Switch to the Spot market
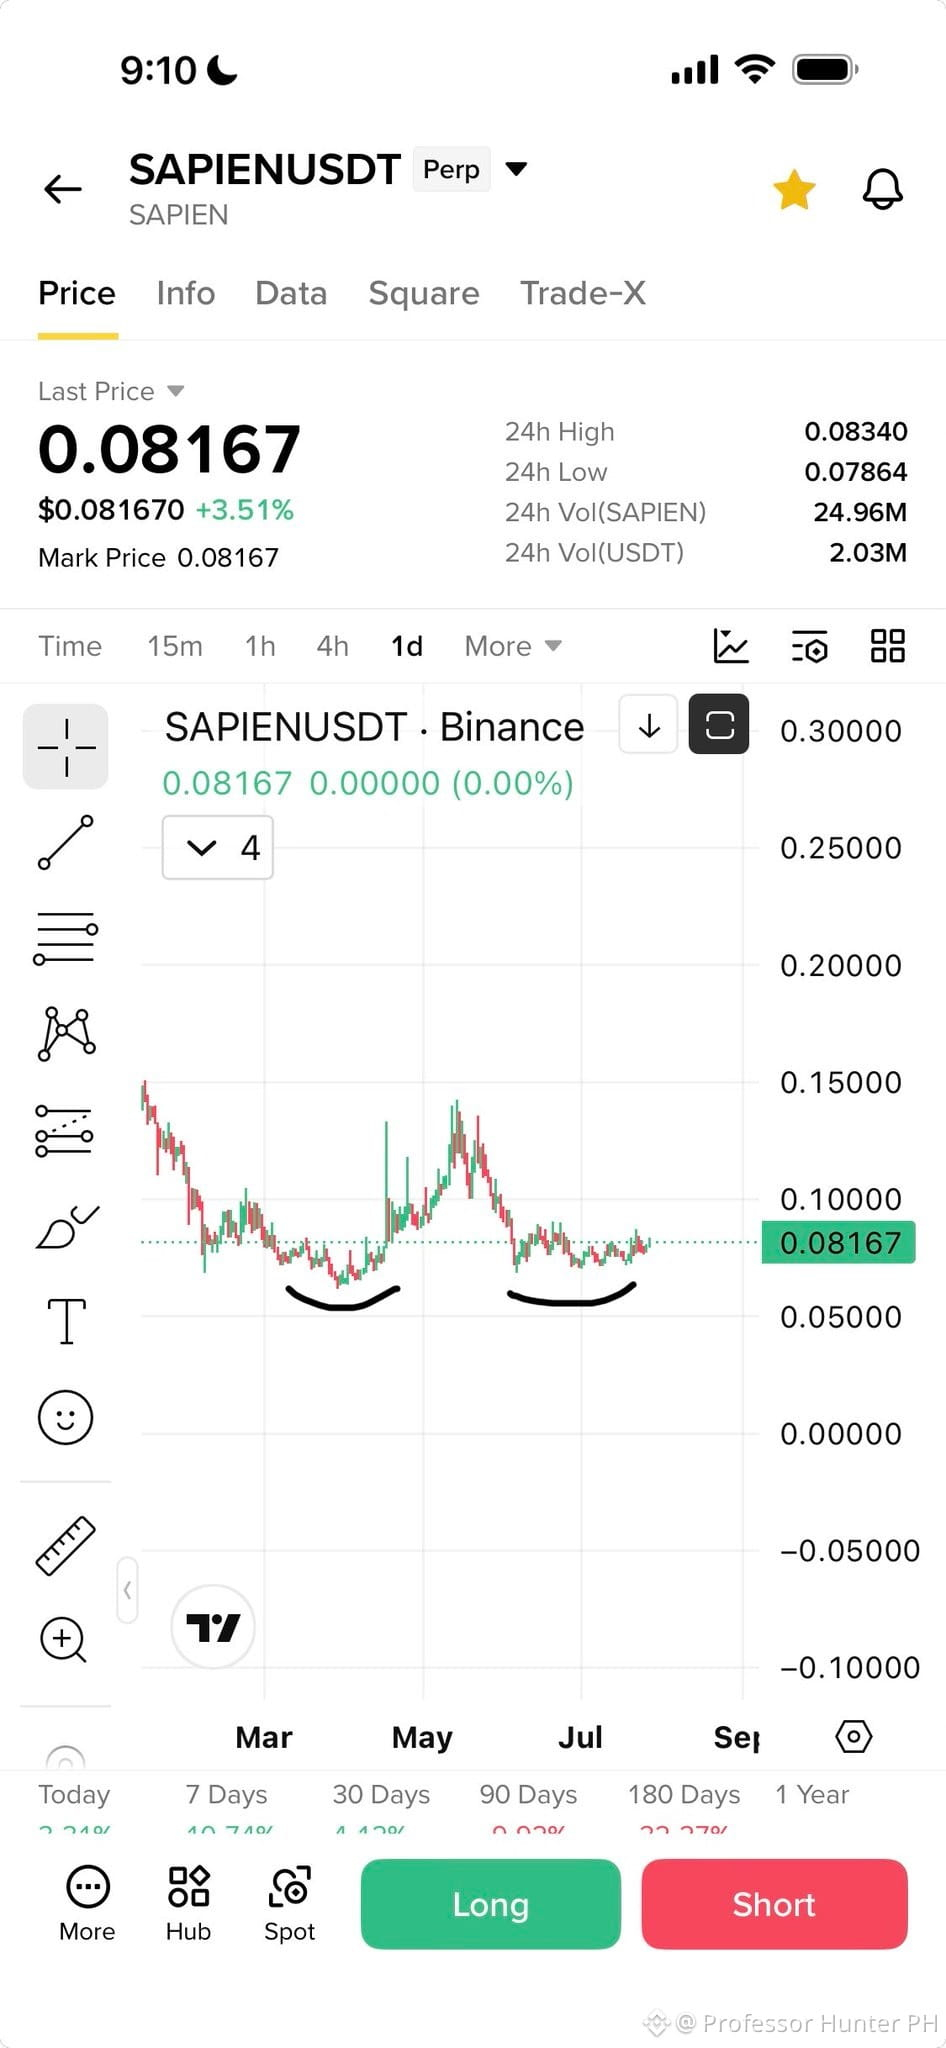The width and height of the screenshot is (946, 2048). pos(289,1904)
